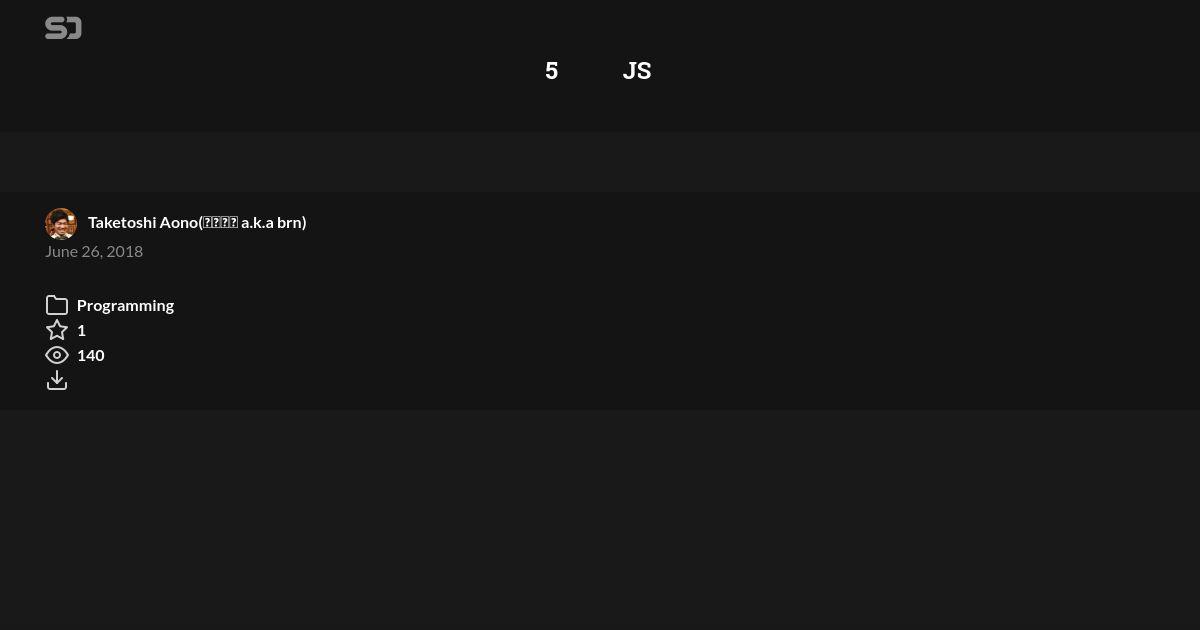Click the "JS" word in title
This screenshot has width=1200, height=630.
pyautogui.click(x=637, y=71)
